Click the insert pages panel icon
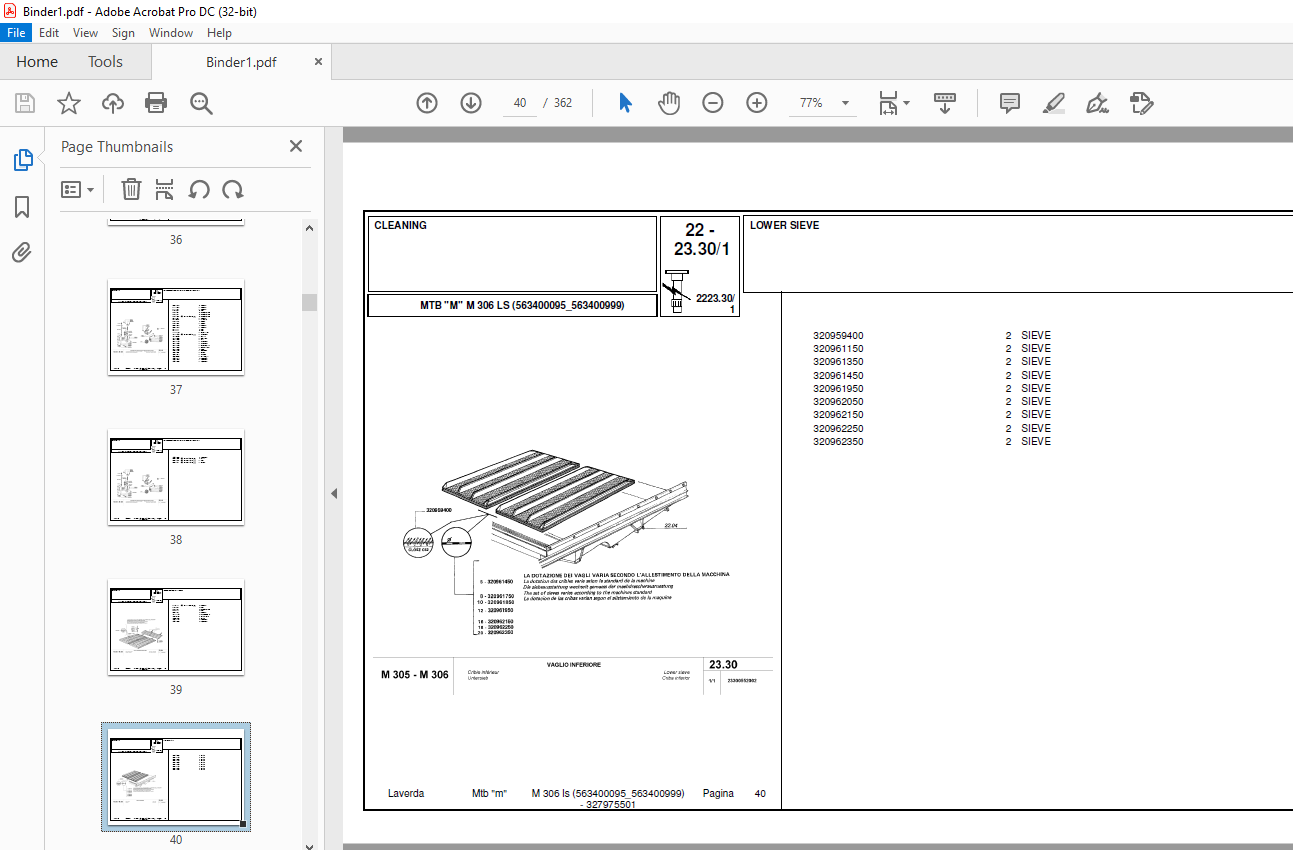Screen dimensions: 1293x850 [x=165, y=189]
